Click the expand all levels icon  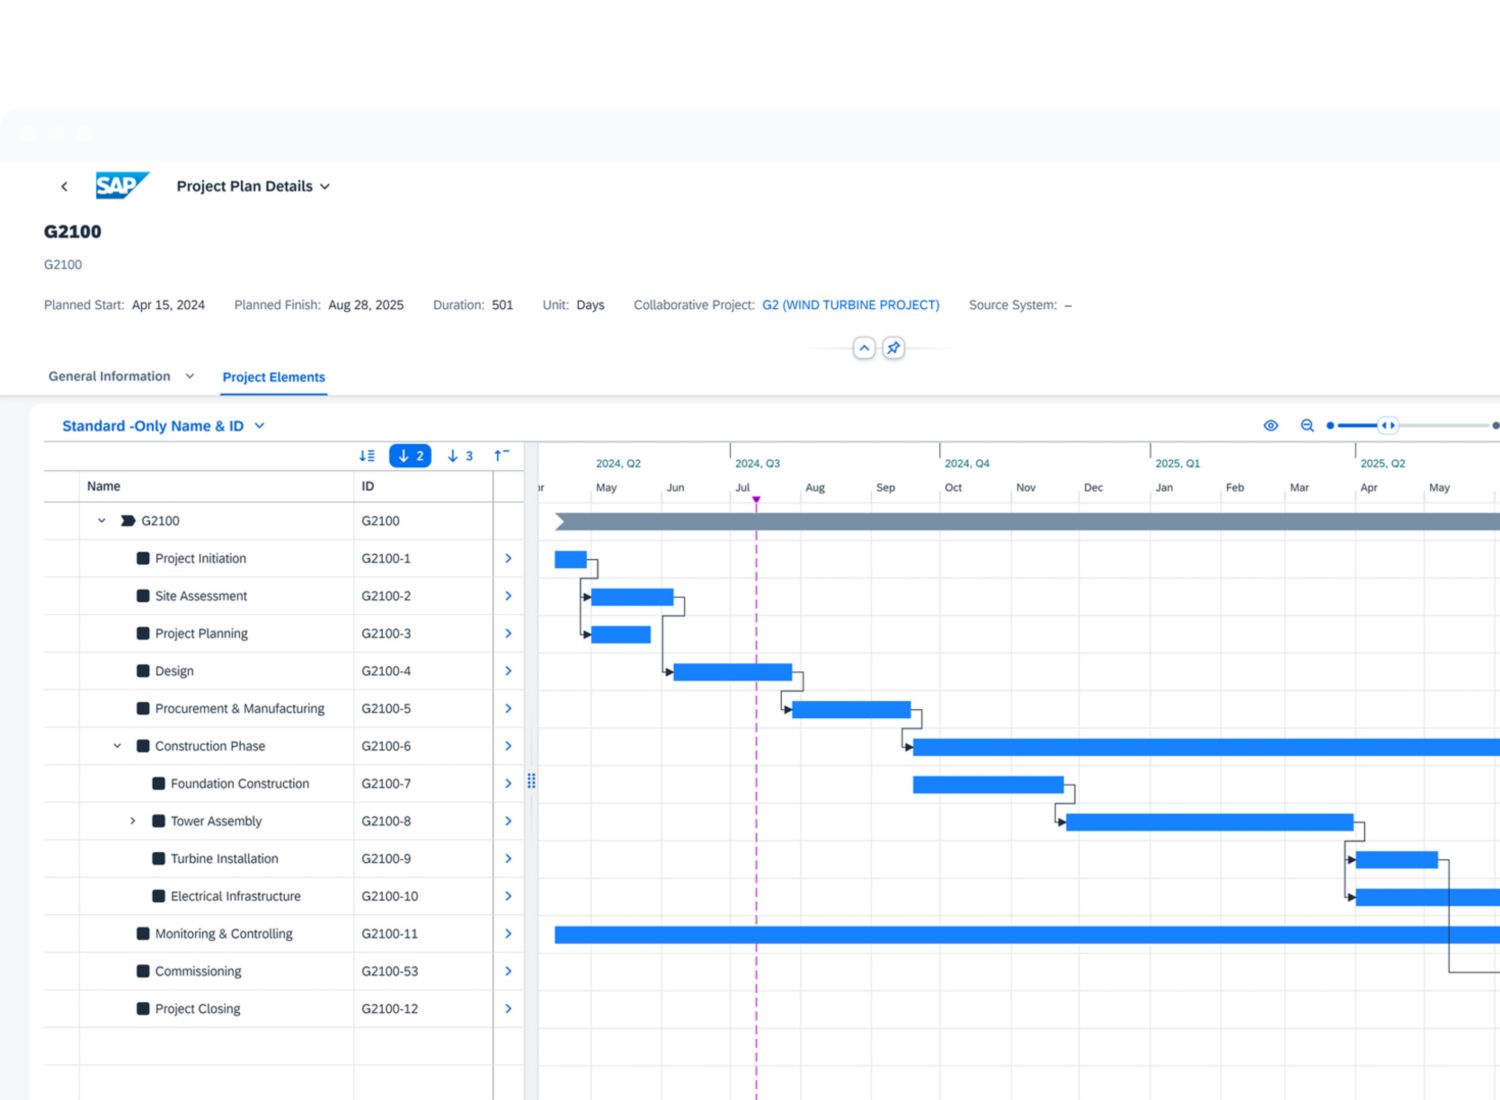point(367,456)
